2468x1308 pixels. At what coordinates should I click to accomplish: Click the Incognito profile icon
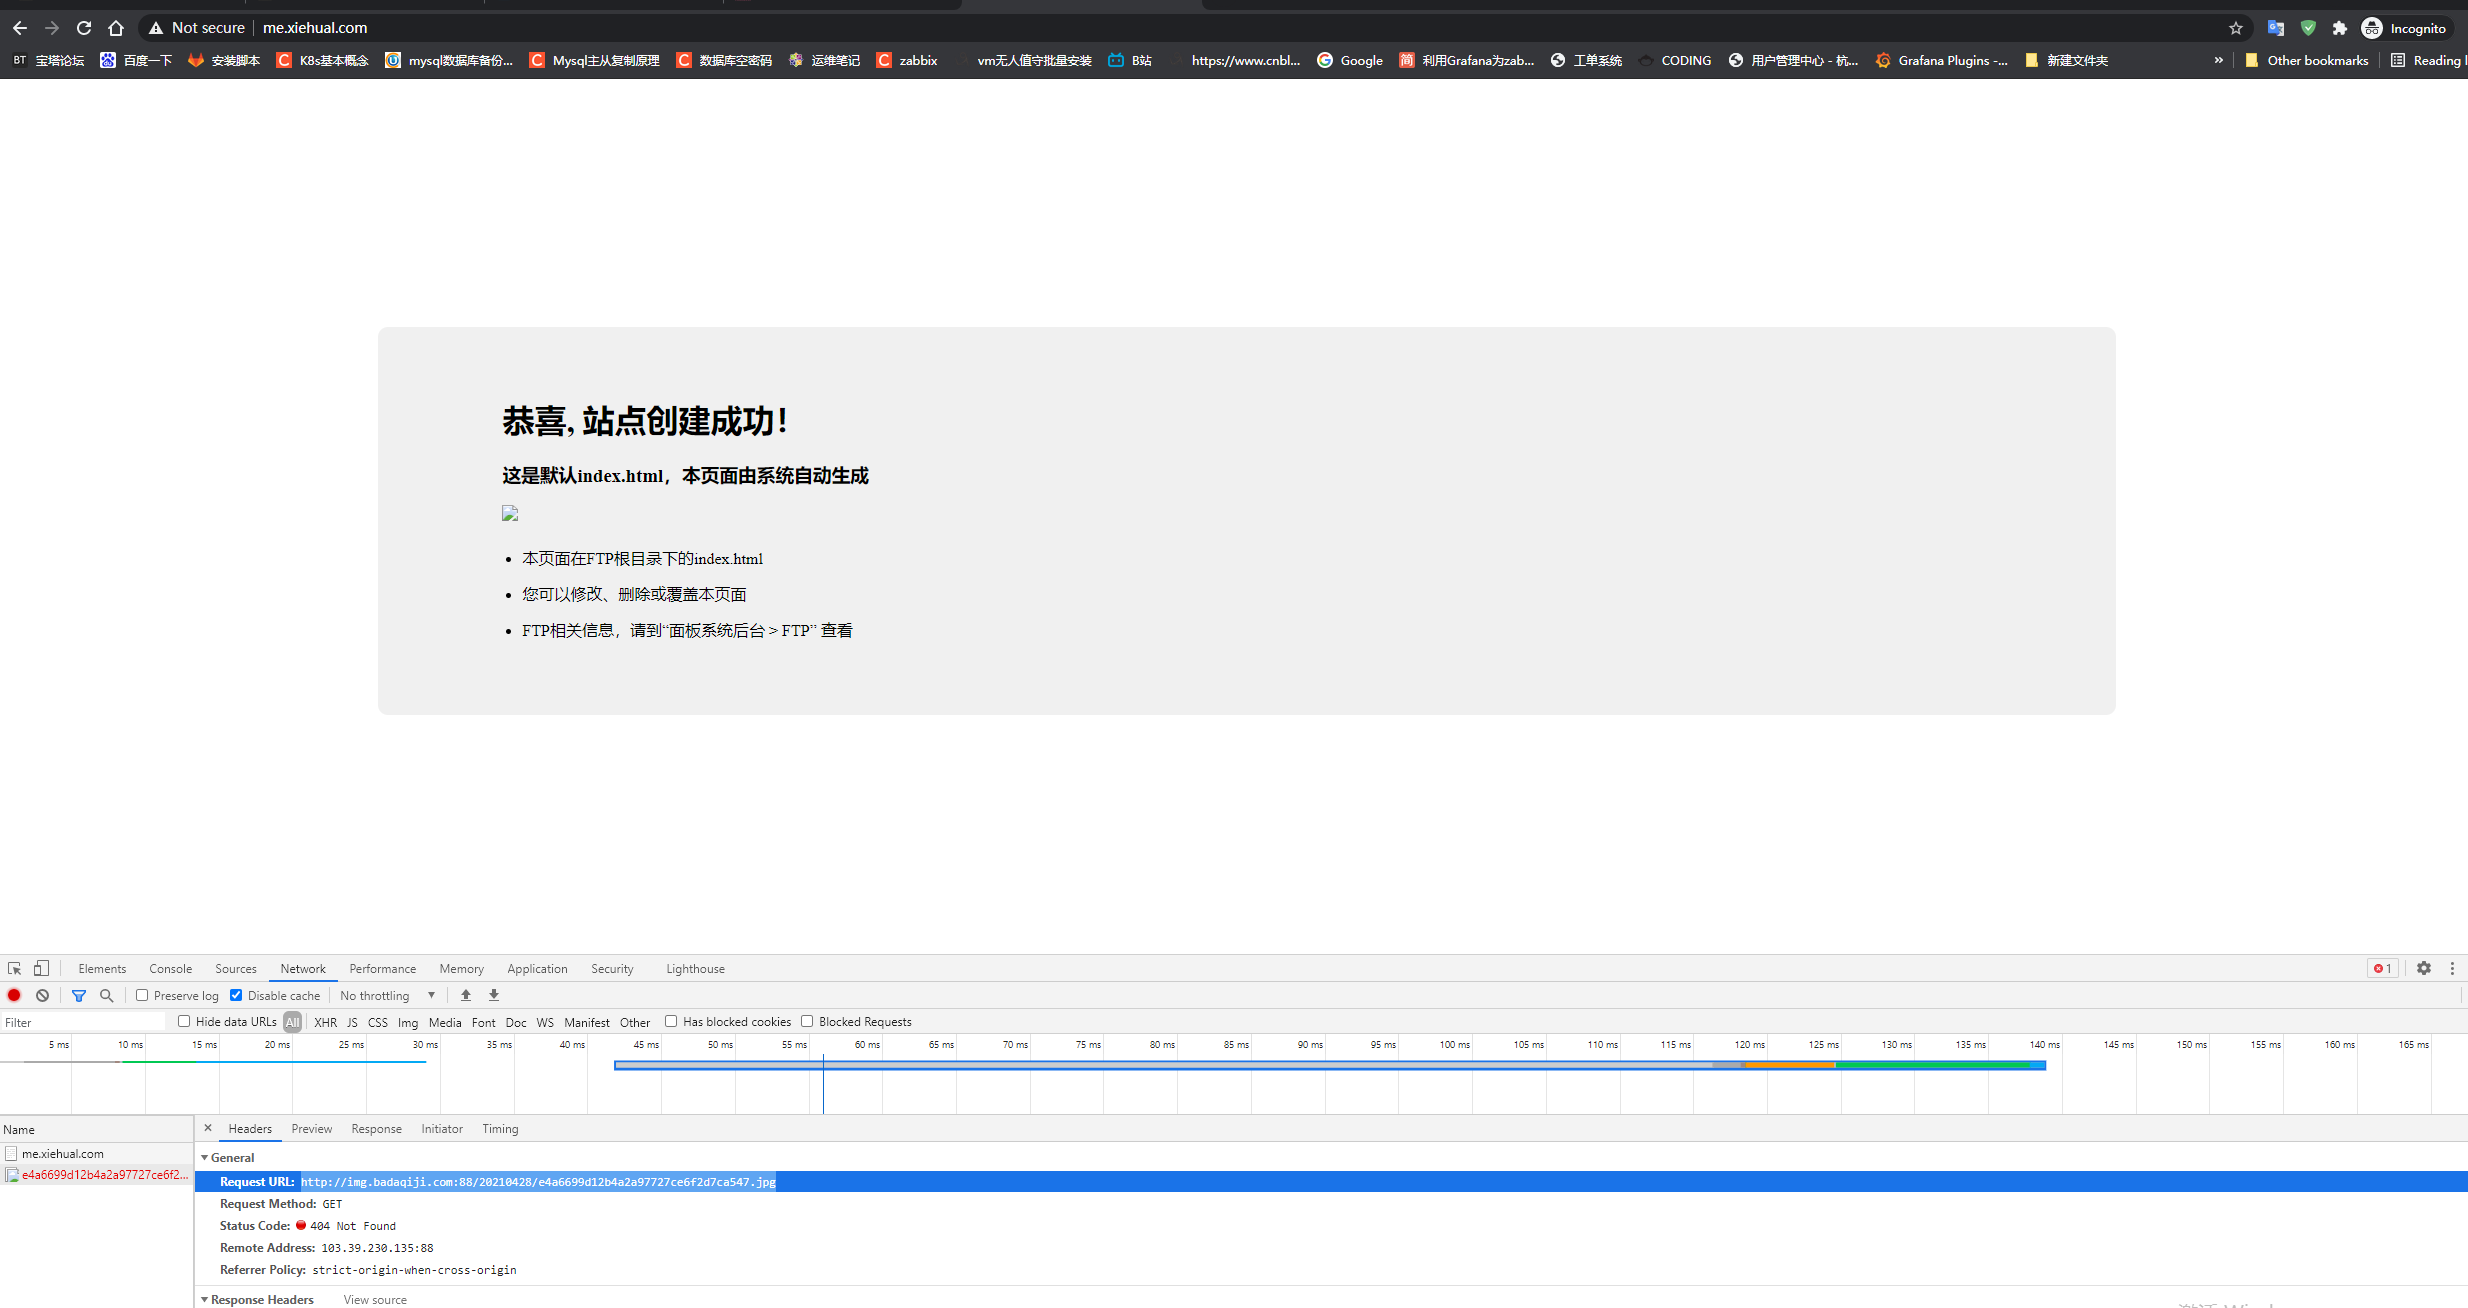[x=2372, y=28]
